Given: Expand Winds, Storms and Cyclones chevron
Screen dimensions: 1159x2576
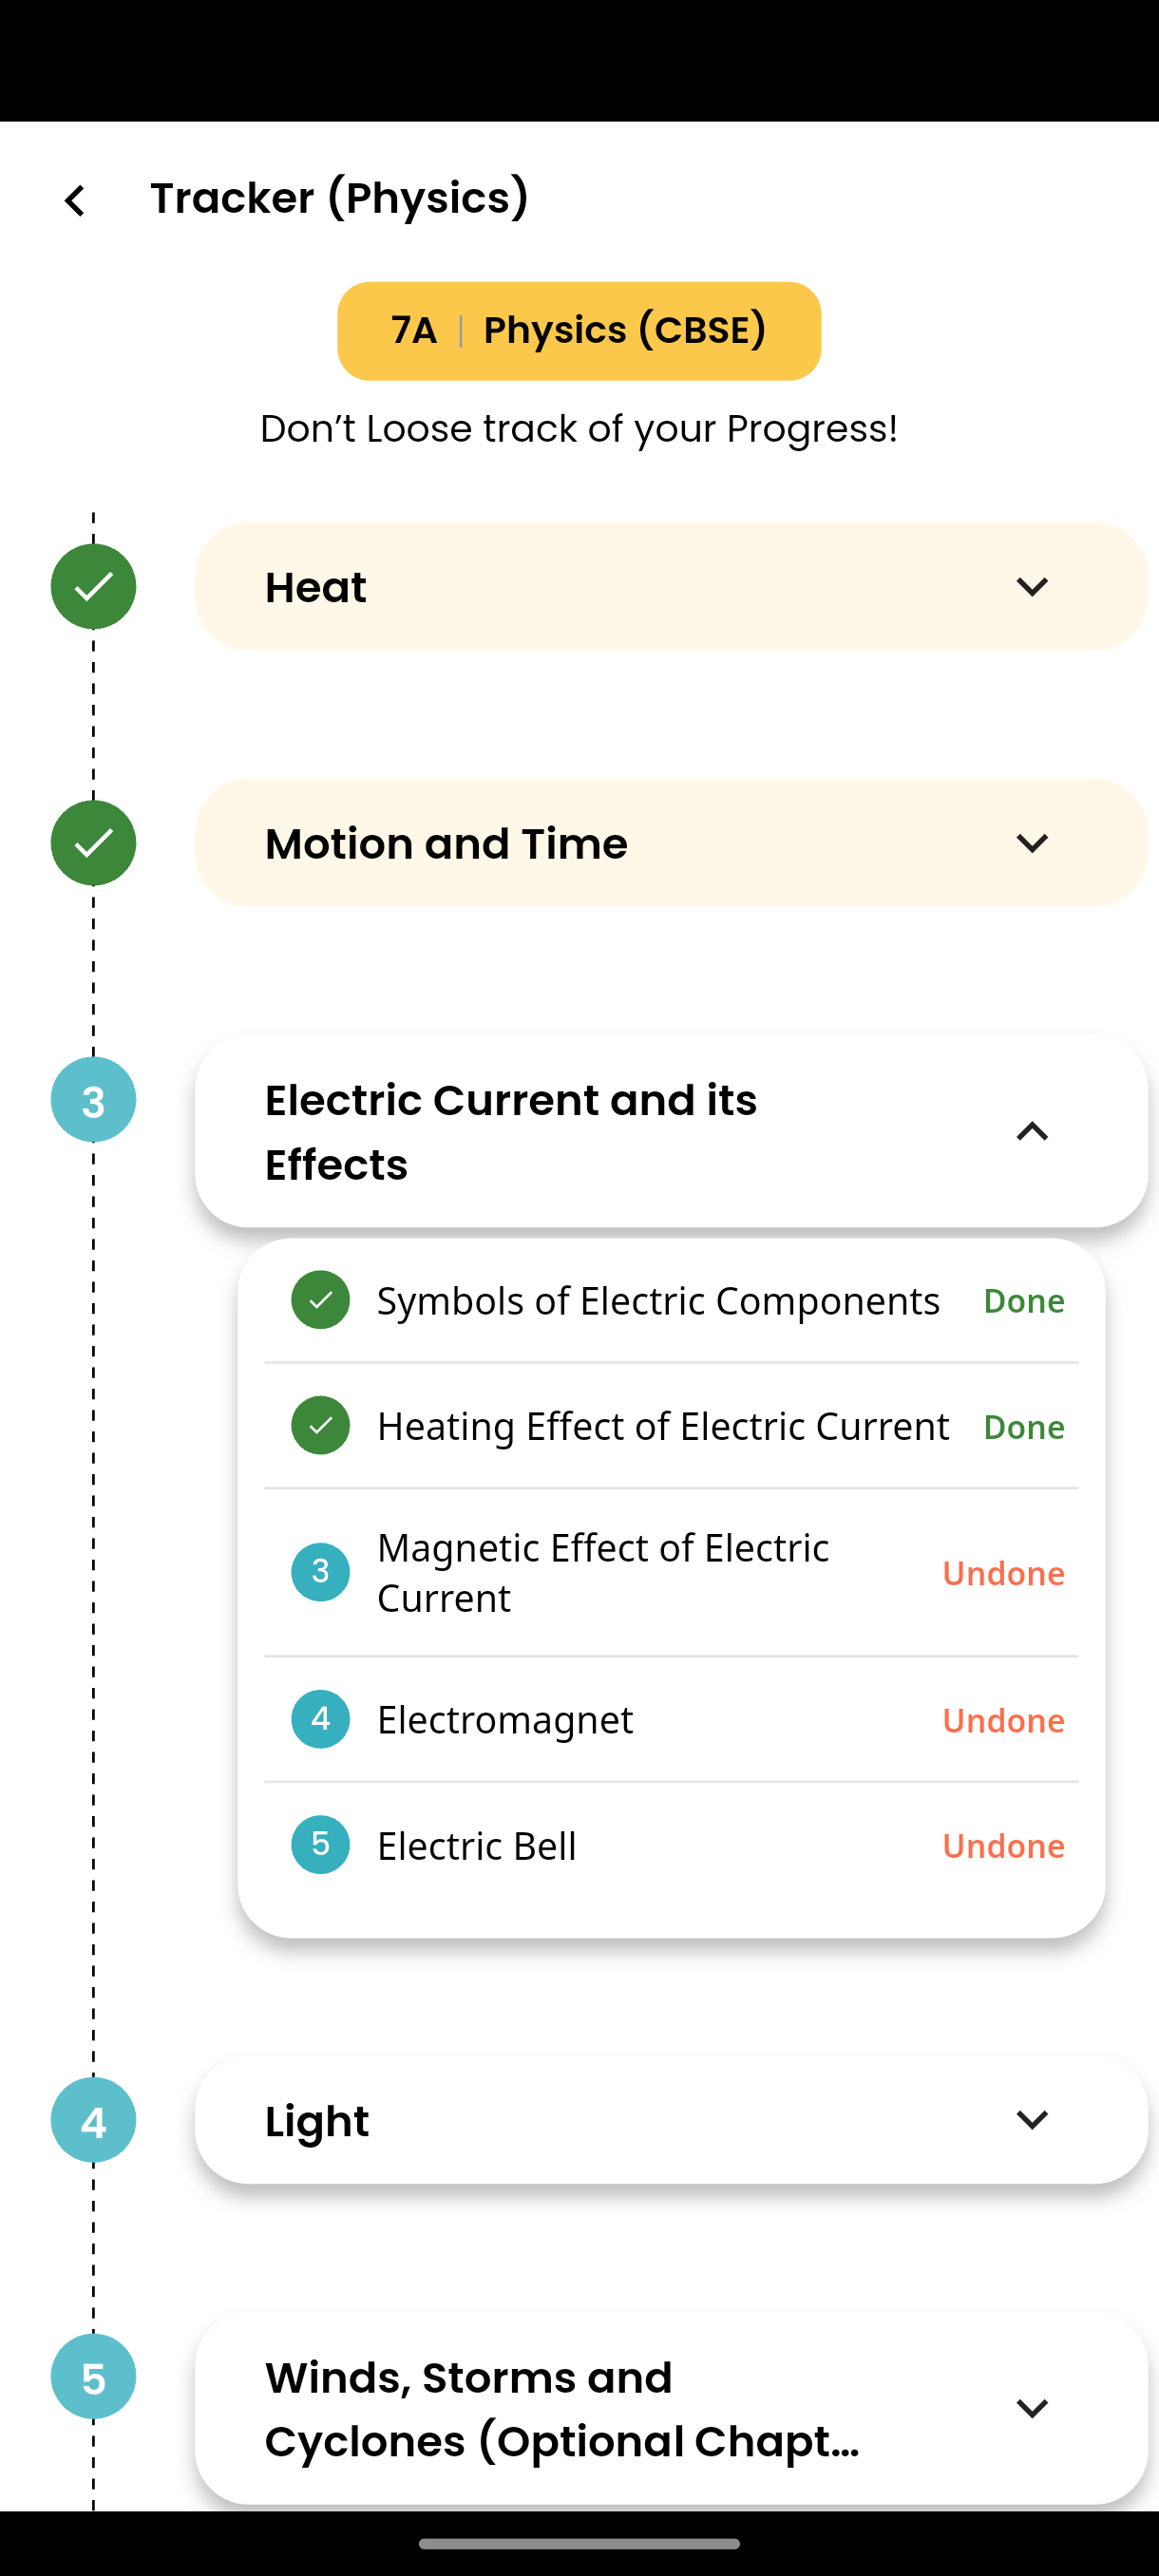Looking at the screenshot, I should [x=1032, y=2408].
